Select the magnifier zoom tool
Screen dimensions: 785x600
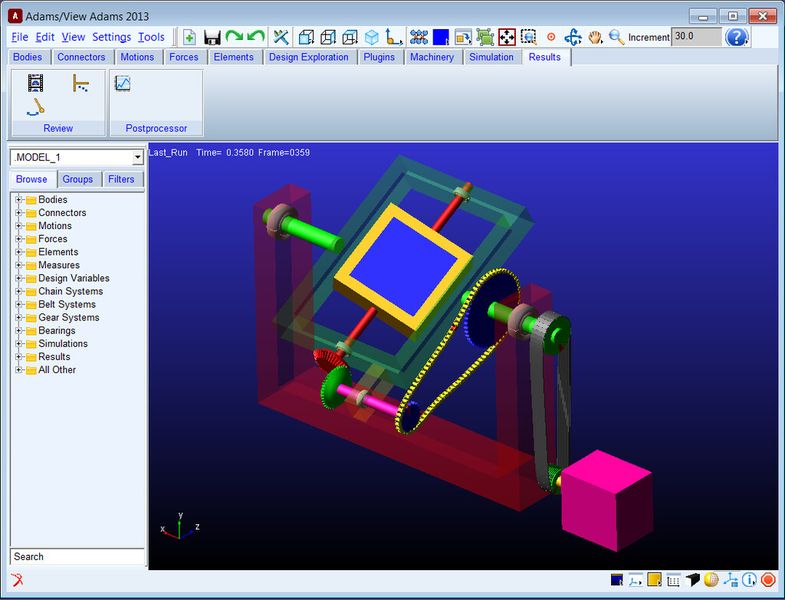point(616,37)
